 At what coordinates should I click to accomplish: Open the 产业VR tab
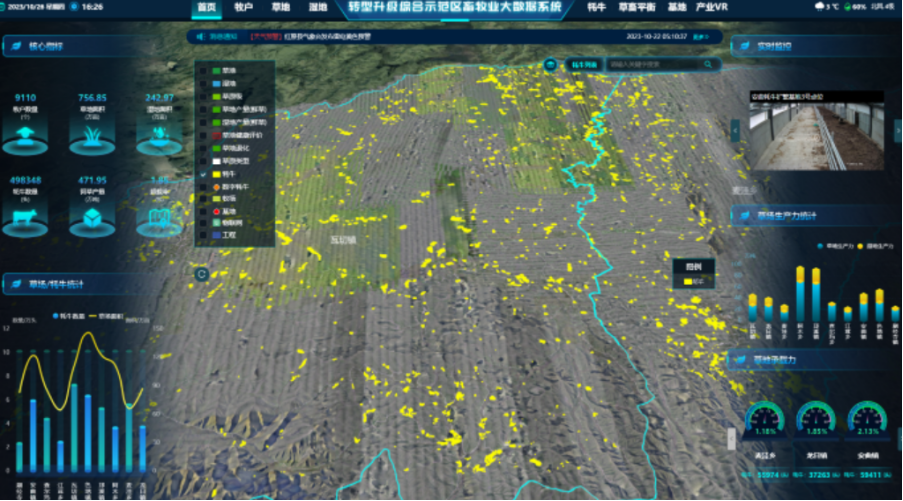(x=711, y=7)
